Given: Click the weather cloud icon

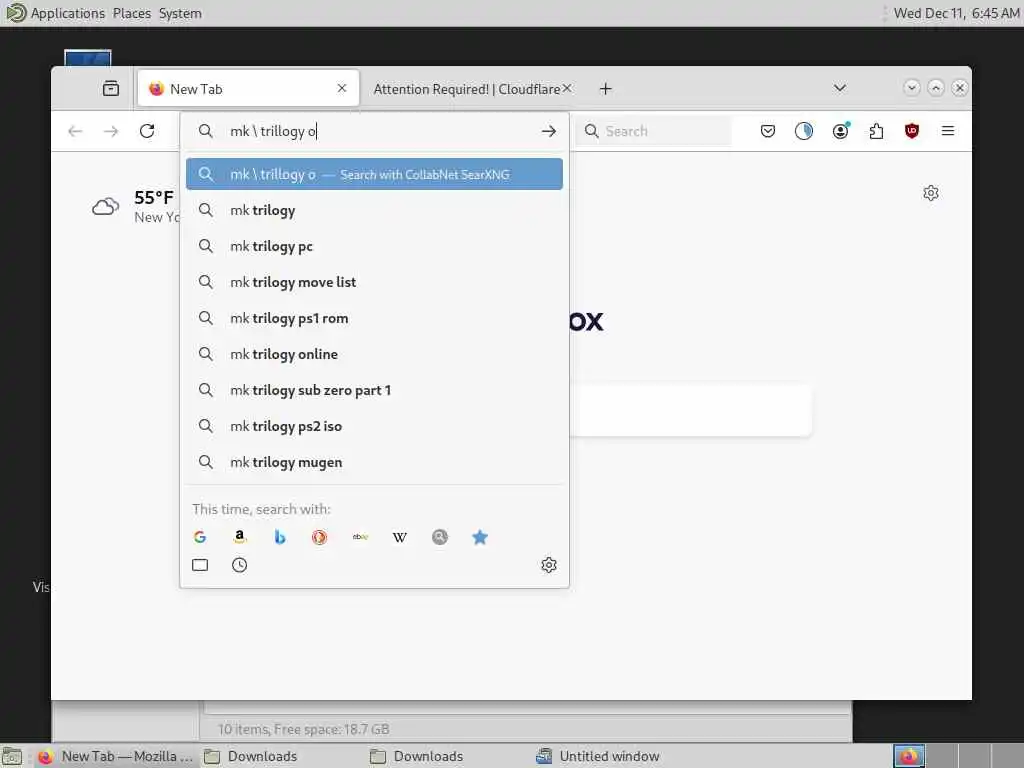Looking at the screenshot, I should pos(105,207).
